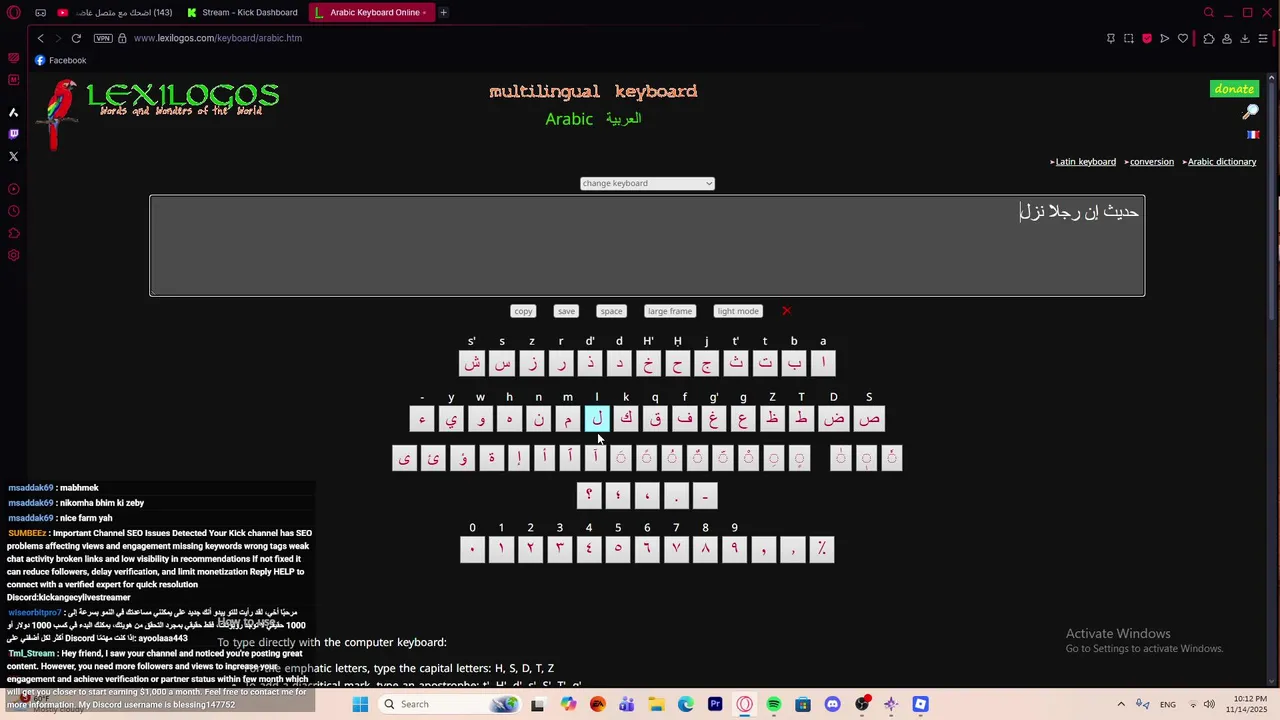This screenshot has height=720, width=1280.
Task: Click inside the Arabic text area
Action: [x=647, y=246]
